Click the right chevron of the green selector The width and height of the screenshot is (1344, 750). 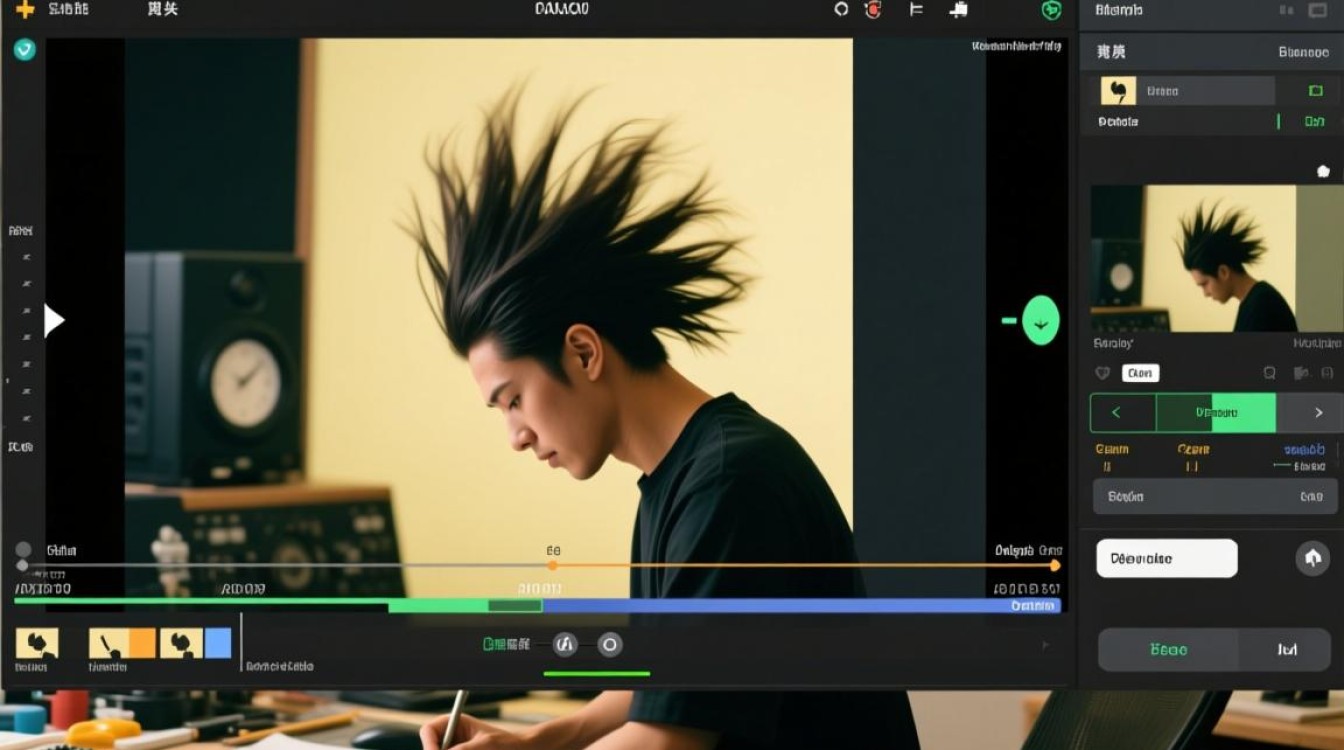(x=1318, y=413)
